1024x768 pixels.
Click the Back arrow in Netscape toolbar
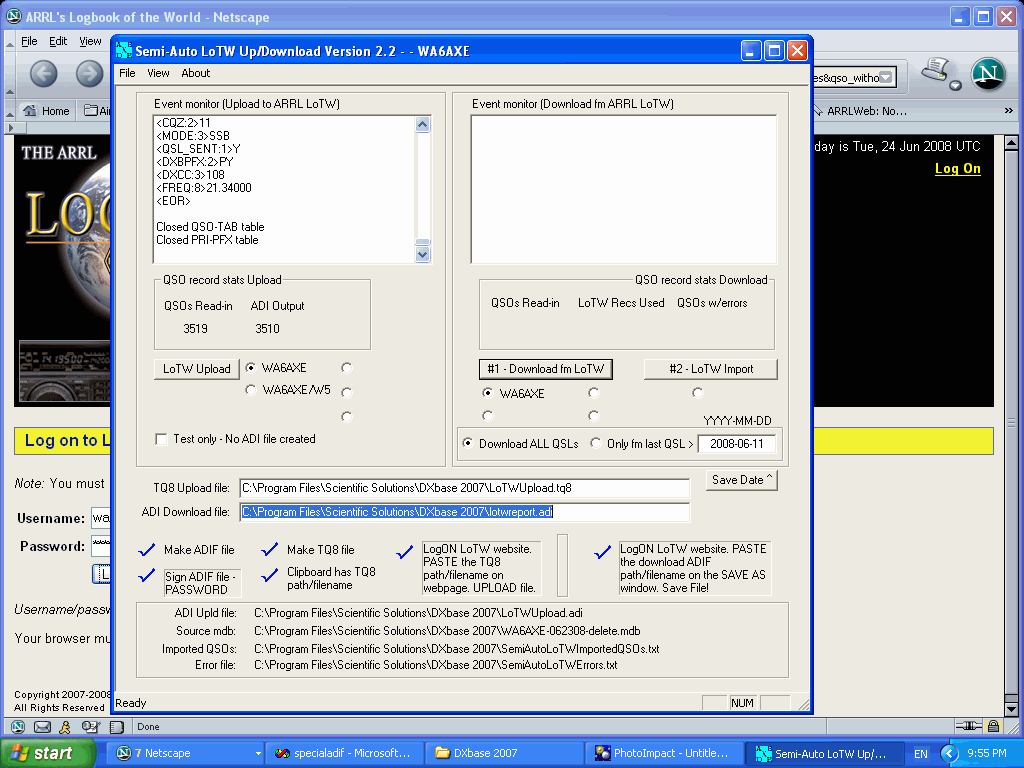click(x=44, y=73)
